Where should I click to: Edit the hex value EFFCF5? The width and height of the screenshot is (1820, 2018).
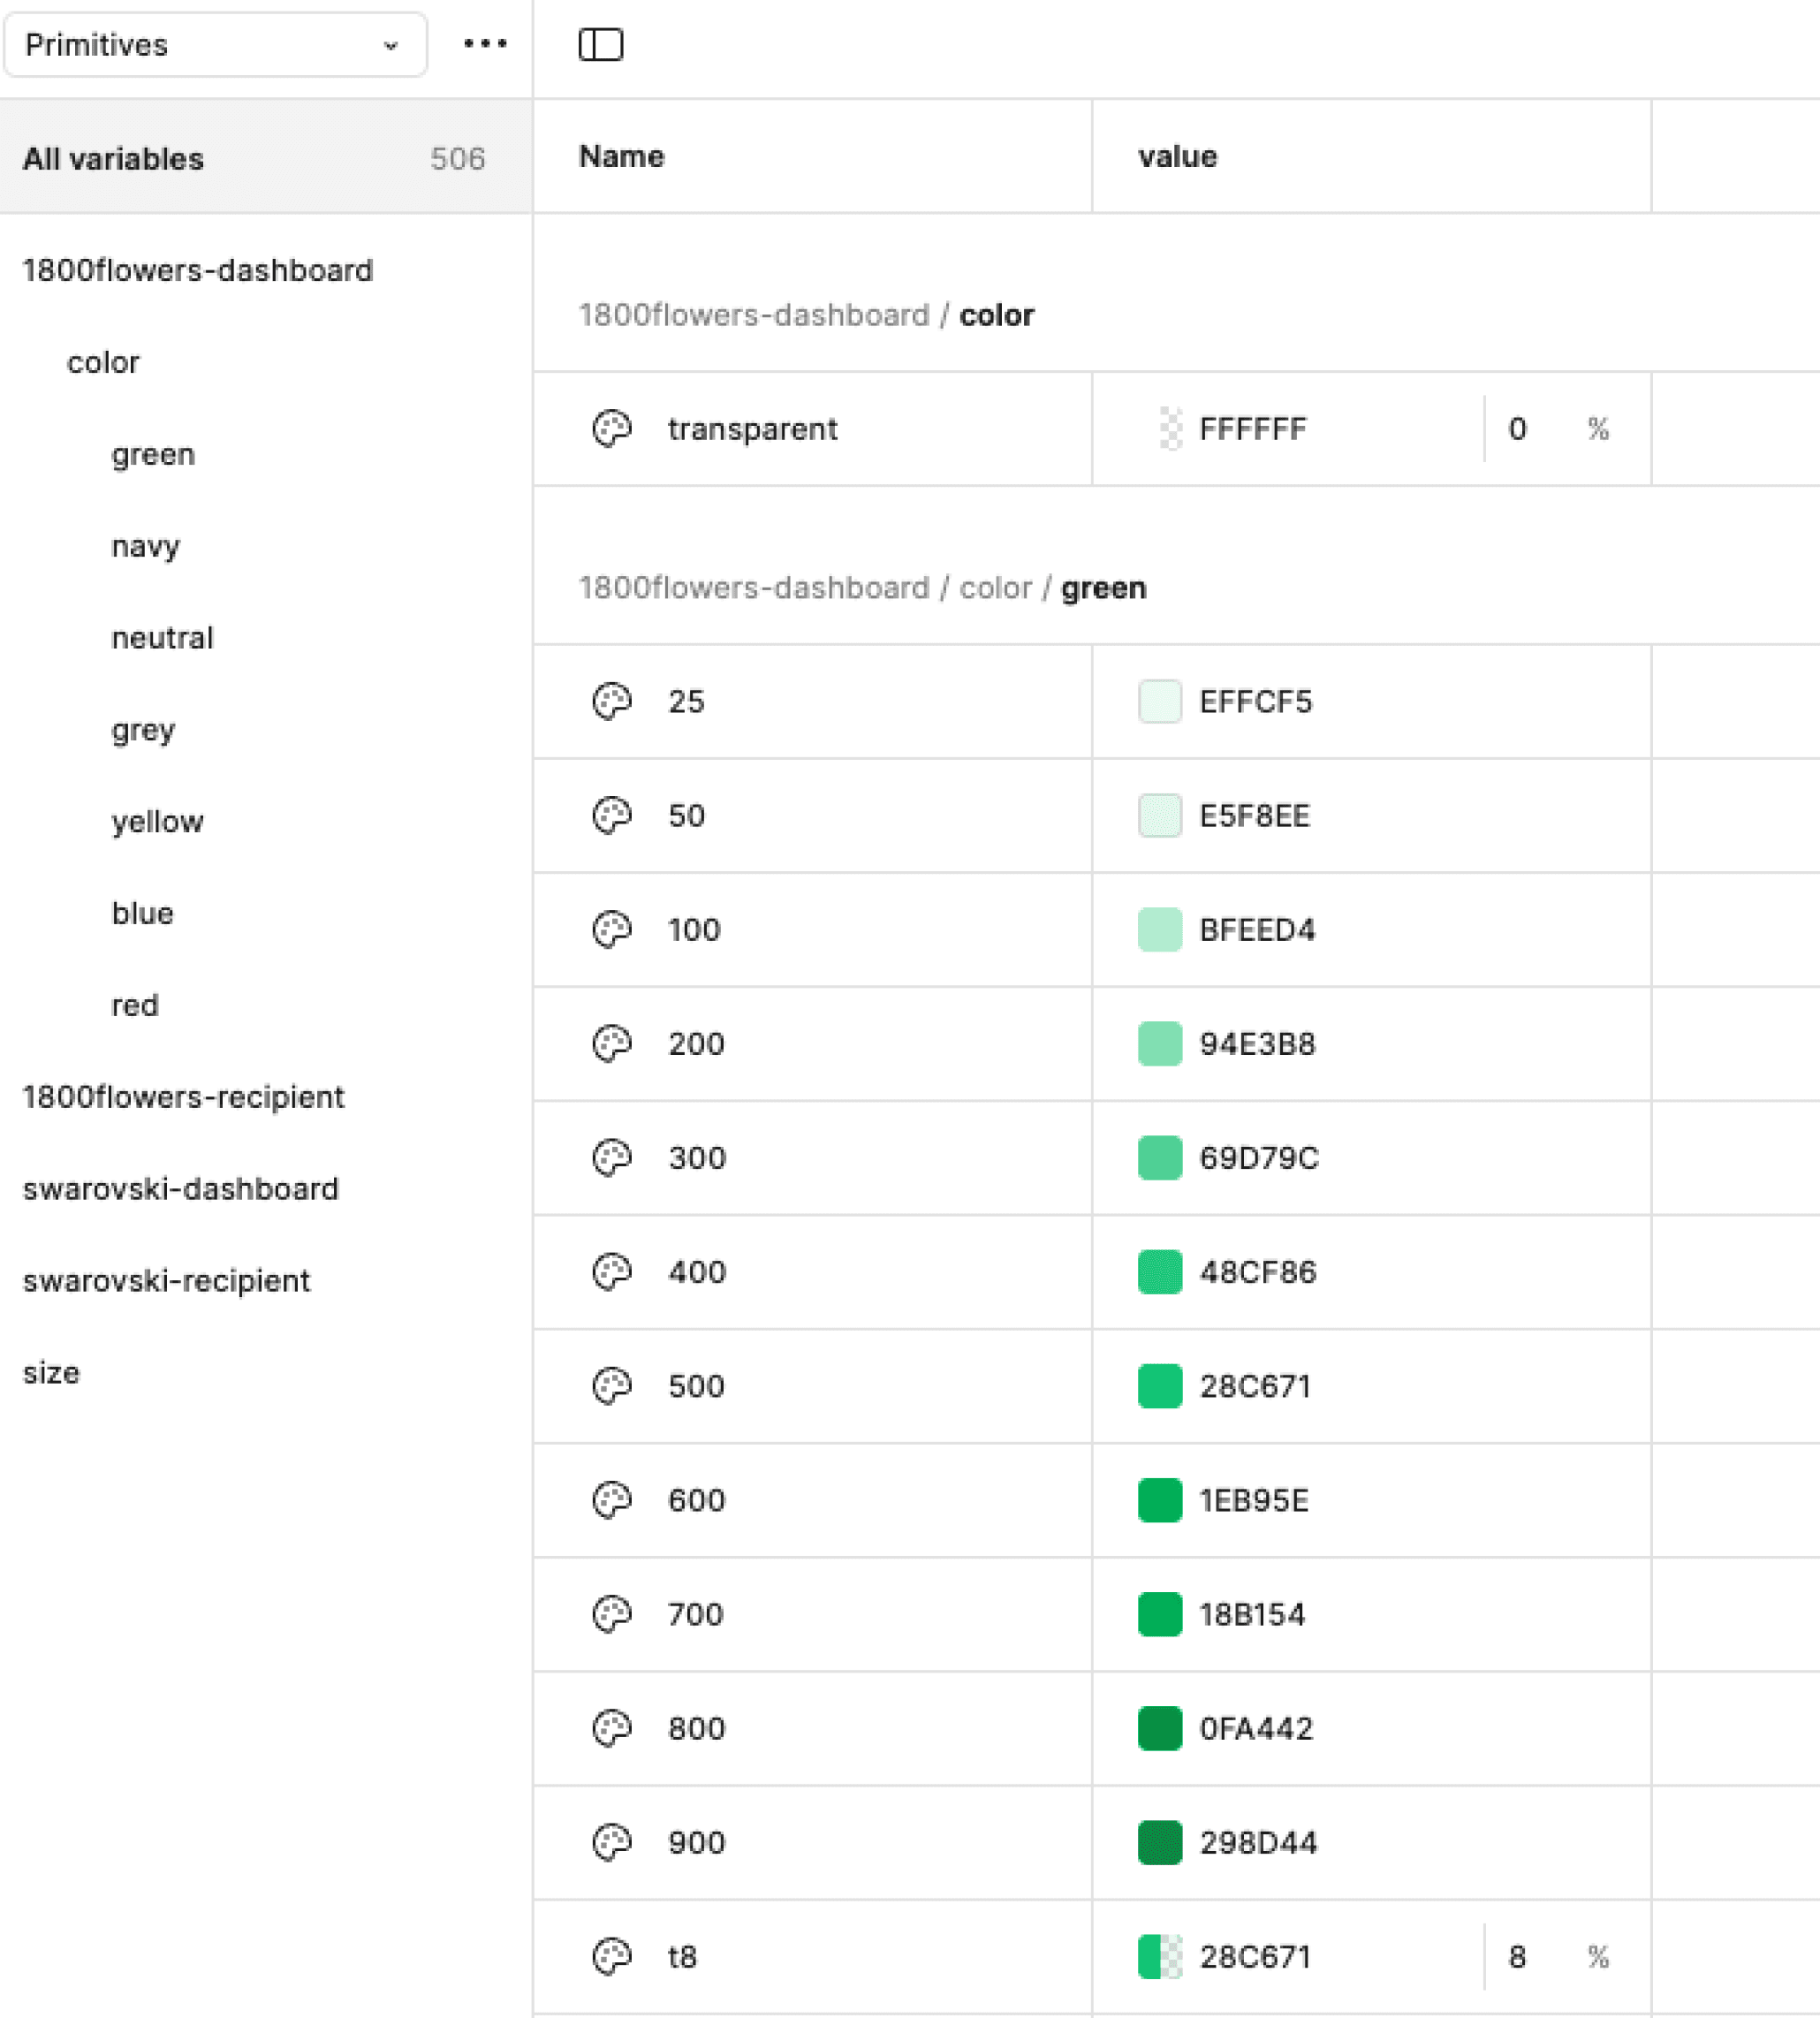(1255, 701)
